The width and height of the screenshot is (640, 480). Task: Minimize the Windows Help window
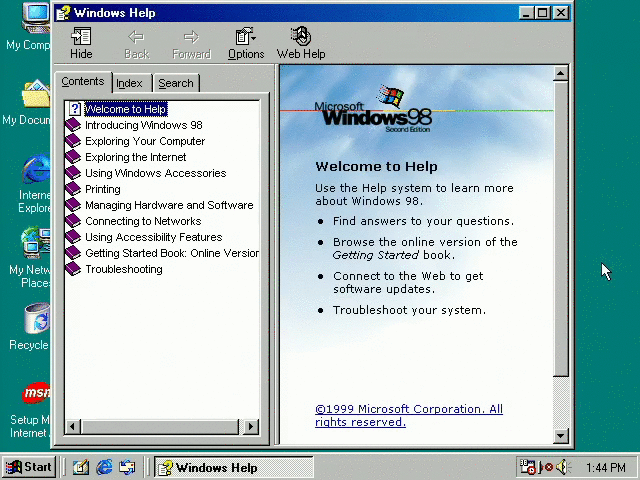[x=526, y=13]
